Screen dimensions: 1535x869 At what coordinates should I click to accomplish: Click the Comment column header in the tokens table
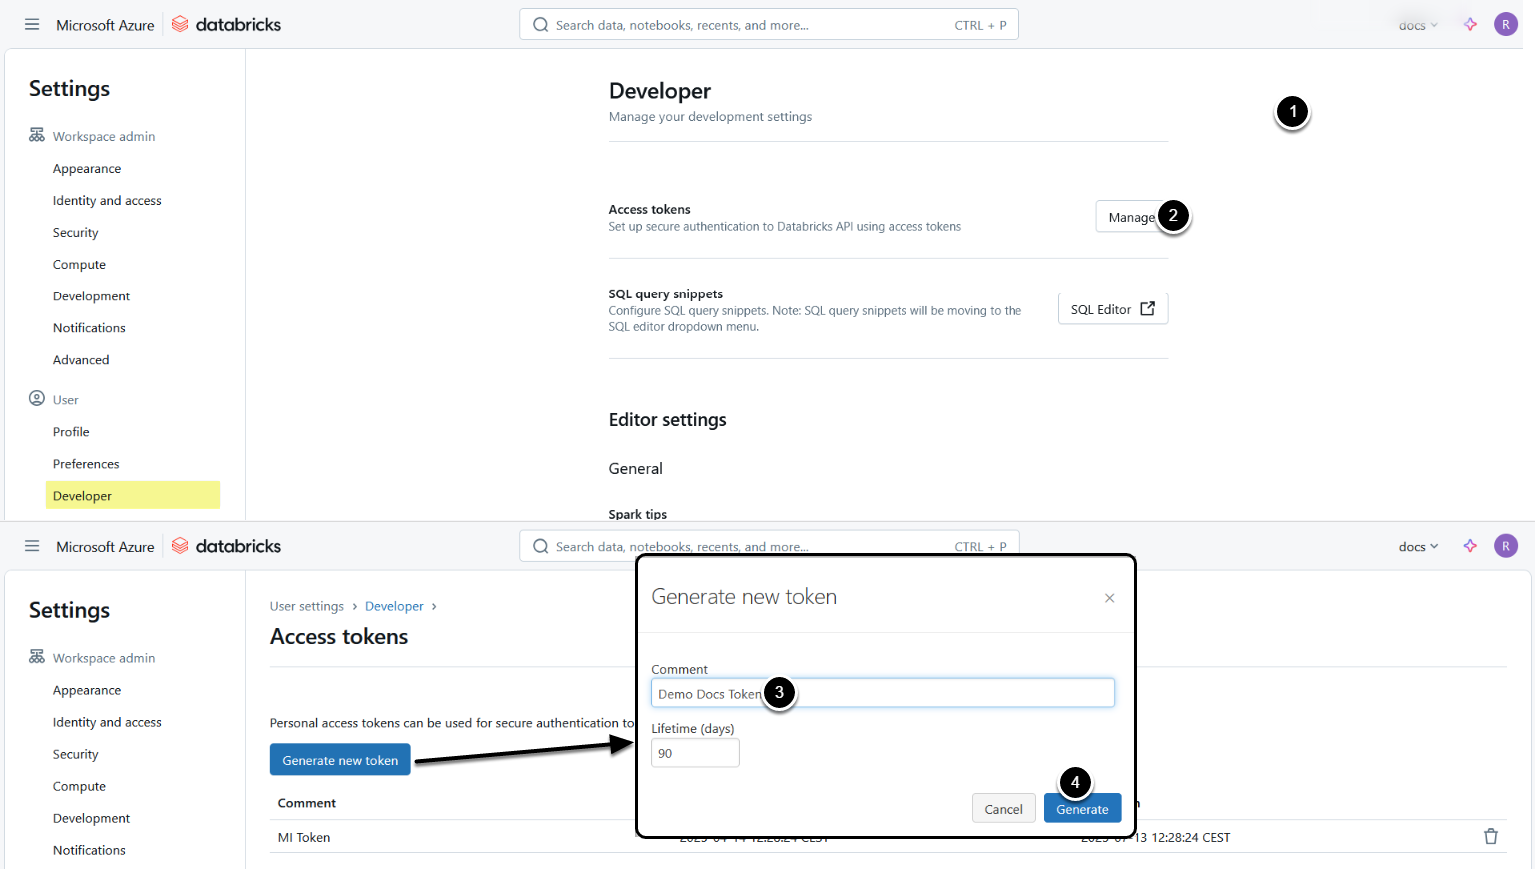click(x=306, y=803)
